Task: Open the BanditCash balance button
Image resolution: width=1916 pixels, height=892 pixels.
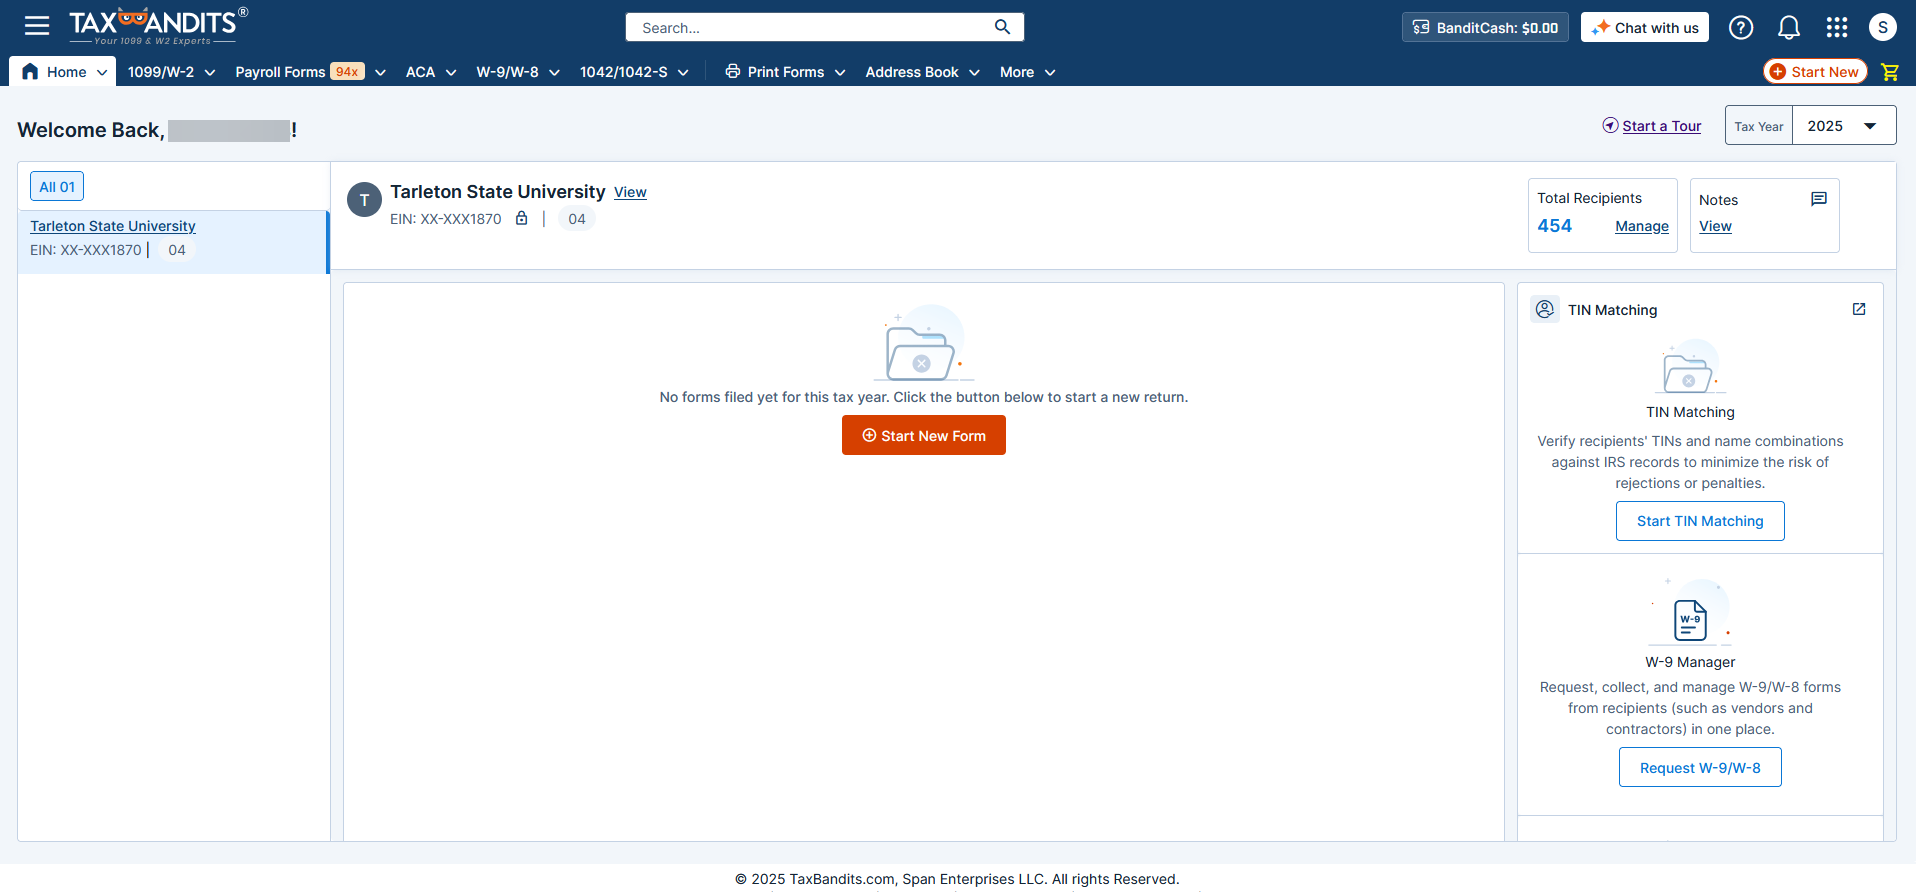Action: tap(1485, 27)
